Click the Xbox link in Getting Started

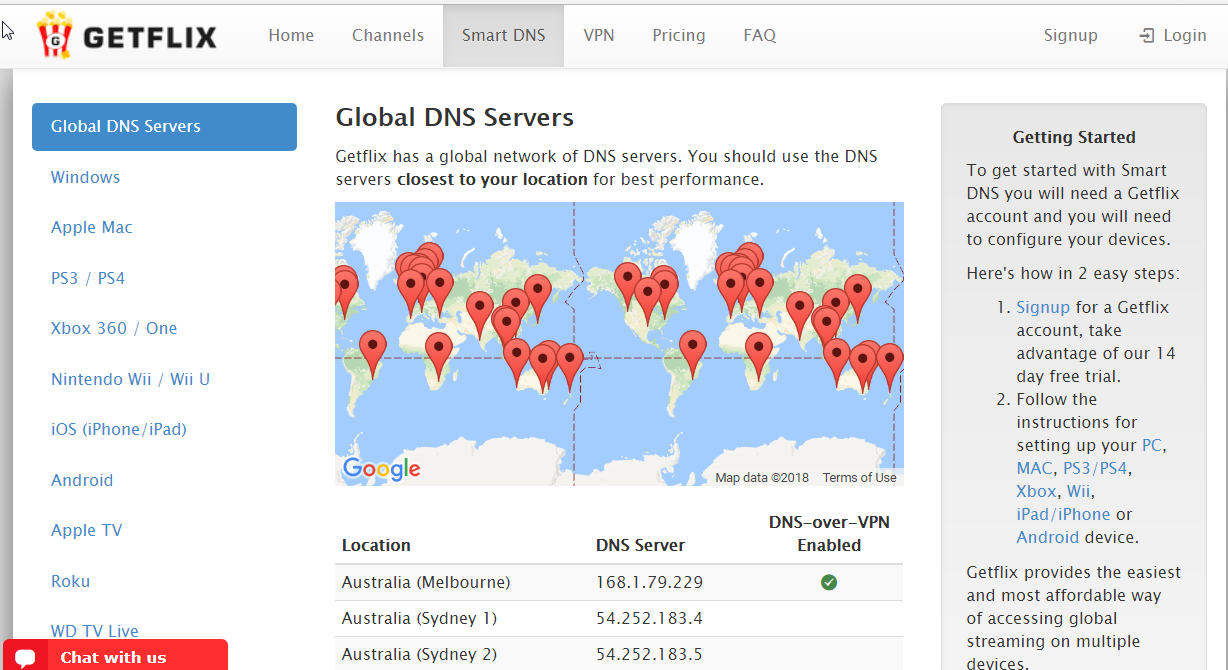(1036, 491)
